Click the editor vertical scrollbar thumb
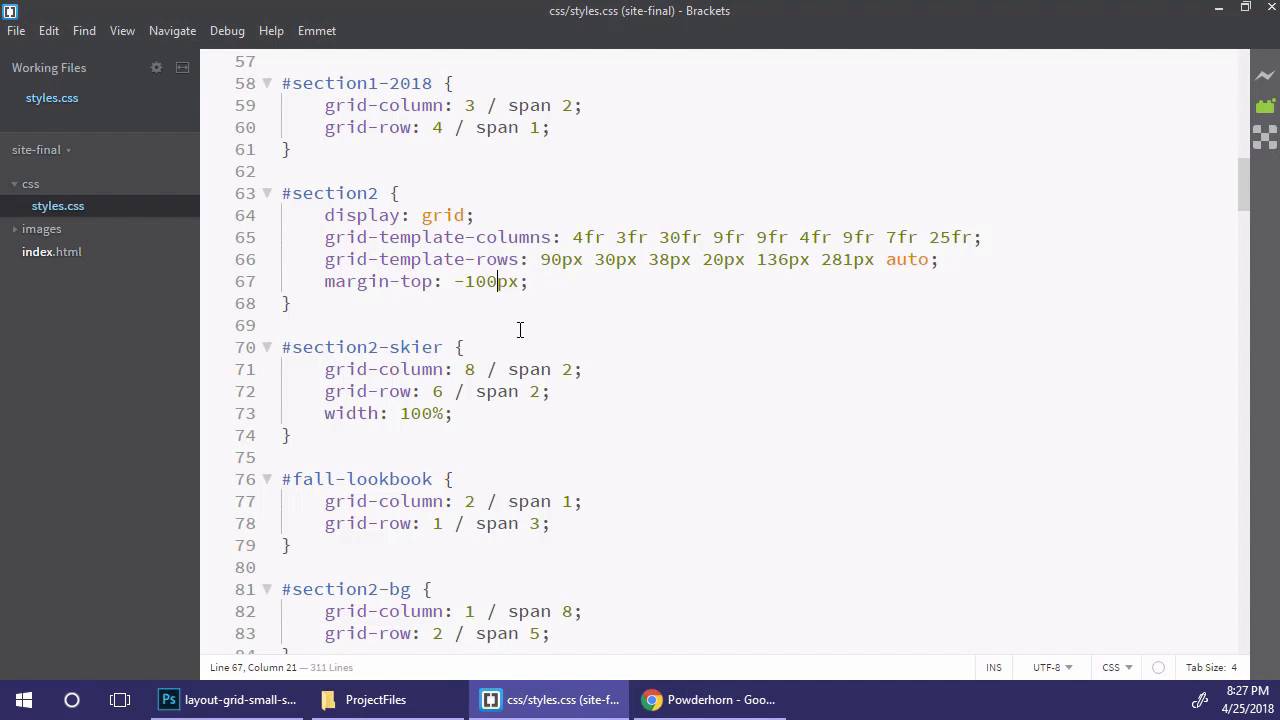Screen dimensions: 1280x720 [x=1244, y=184]
